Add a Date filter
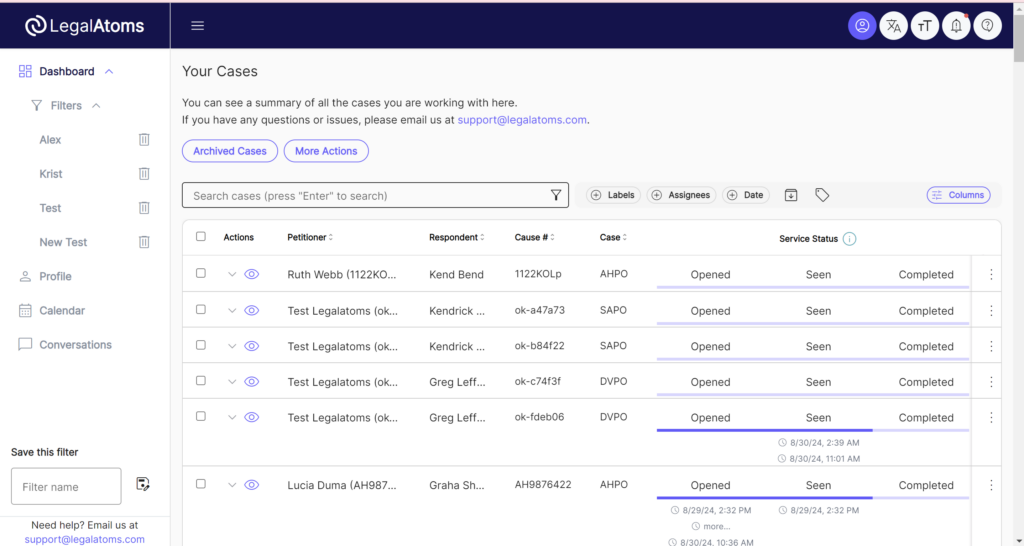This screenshot has height=546, width=1024. pos(746,195)
